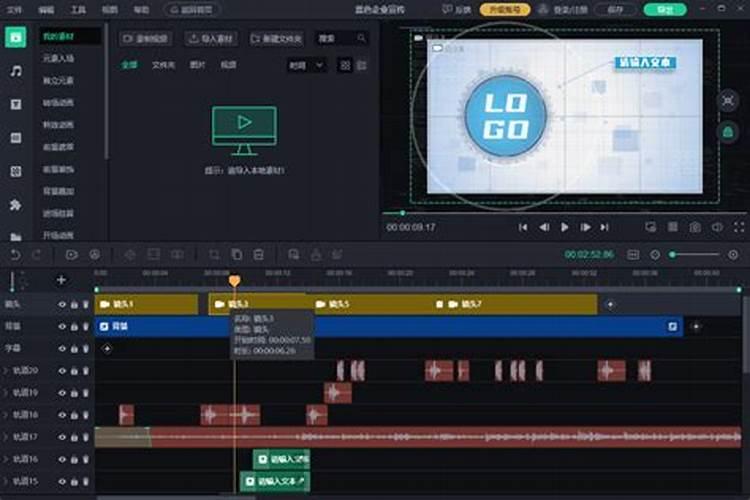Expand the 轨道17 track row

[x=6, y=437]
